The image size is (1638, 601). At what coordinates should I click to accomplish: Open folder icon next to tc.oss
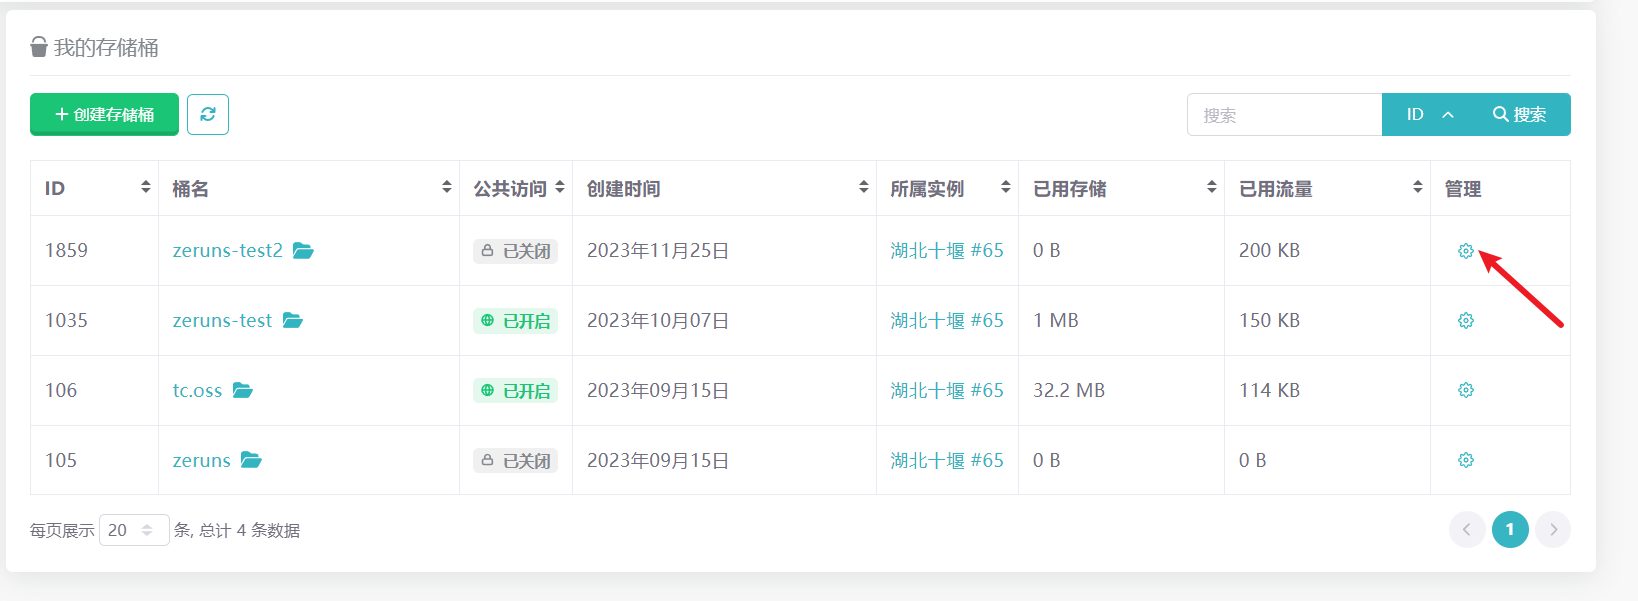point(243,390)
